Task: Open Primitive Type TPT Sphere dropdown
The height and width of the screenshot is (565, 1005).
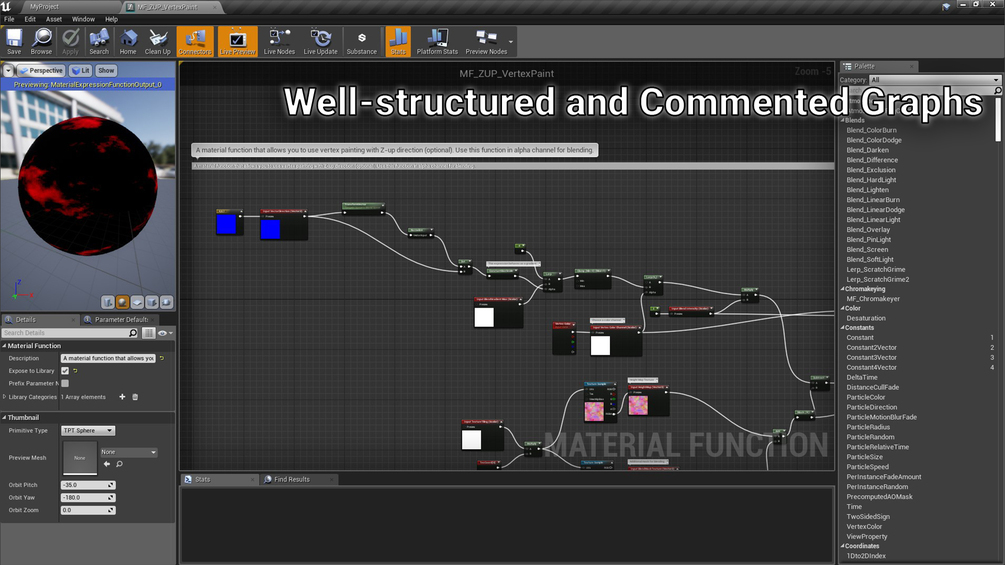Action: [x=88, y=430]
